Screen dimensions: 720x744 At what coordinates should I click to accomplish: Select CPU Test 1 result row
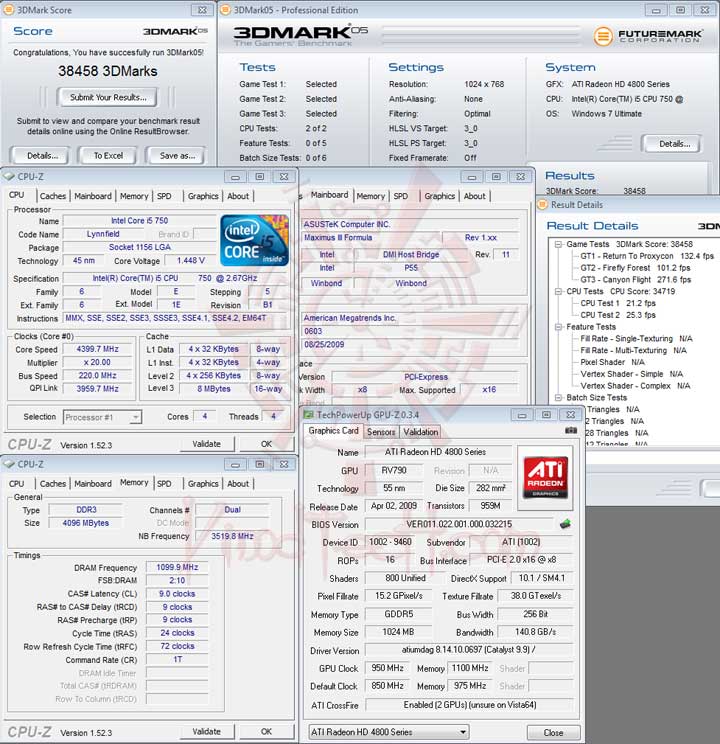(x=618, y=303)
